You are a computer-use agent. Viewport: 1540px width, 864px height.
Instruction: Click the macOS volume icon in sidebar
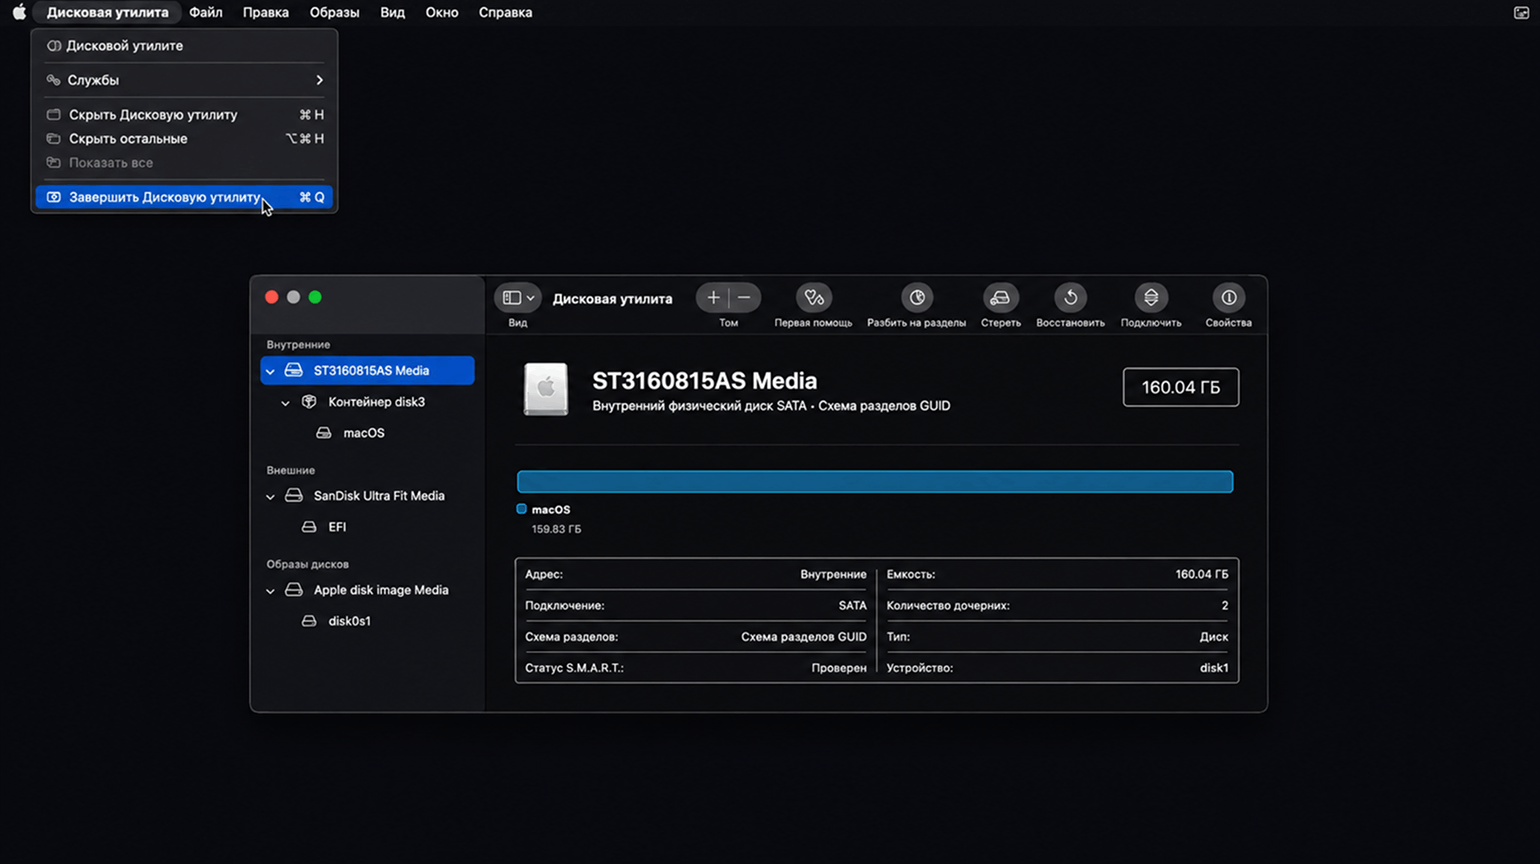click(x=324, y=433)
